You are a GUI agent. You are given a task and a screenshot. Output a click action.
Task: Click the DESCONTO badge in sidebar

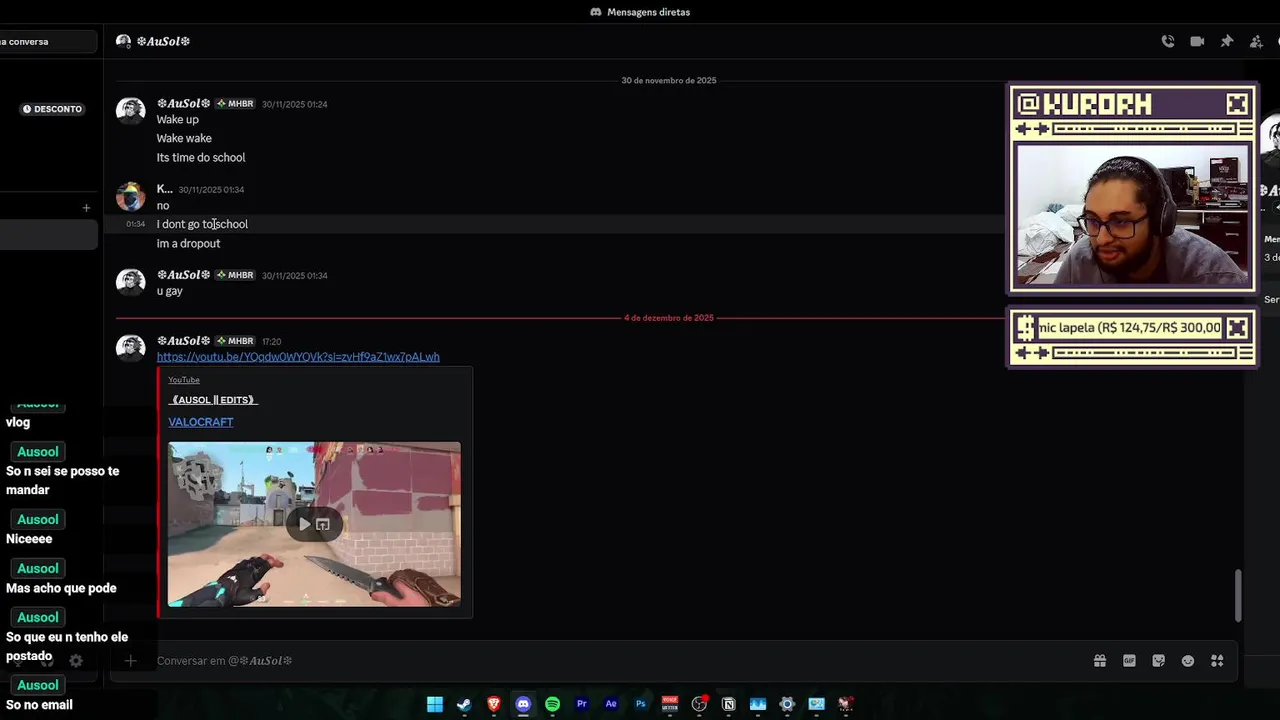point(53,109)
